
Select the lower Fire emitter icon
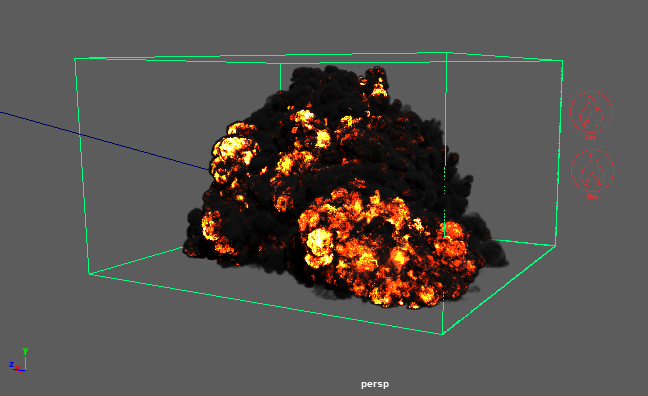click(x=592, y=170)
